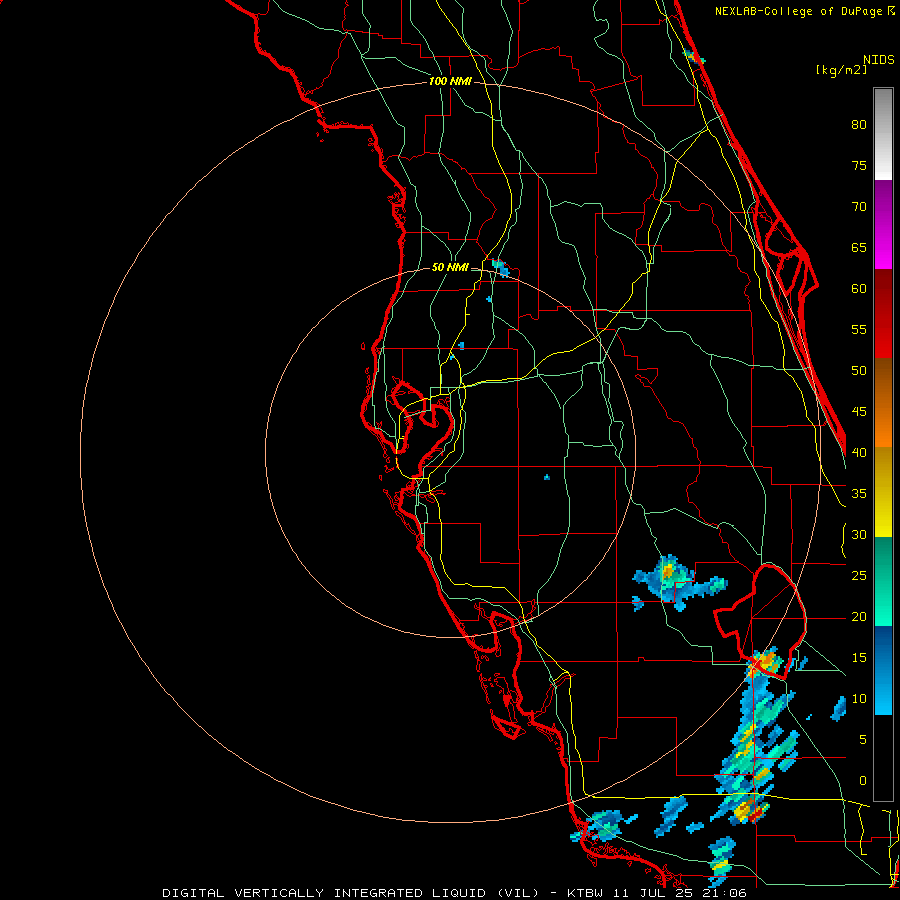The image size is (900, 900).
Task: Click the 0 value on the color scale
Action: 863,781
